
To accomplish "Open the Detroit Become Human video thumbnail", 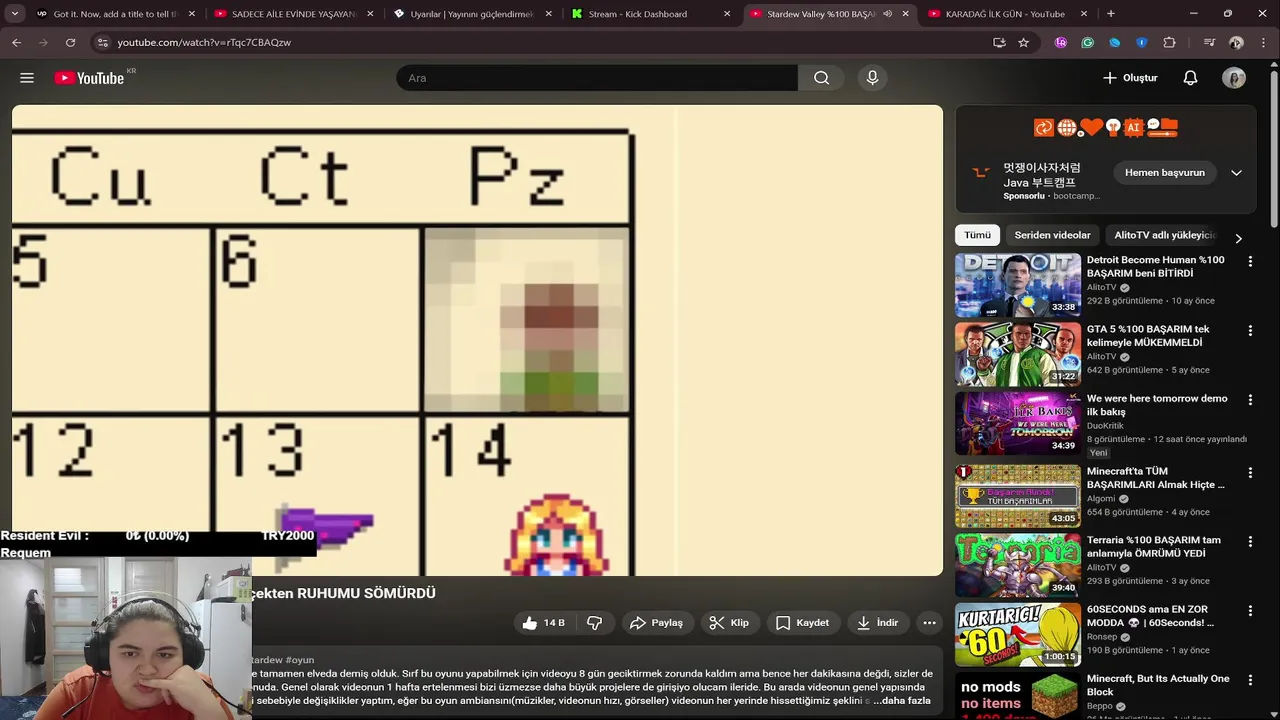I will pyautogui.click(x=1017, y=284).
